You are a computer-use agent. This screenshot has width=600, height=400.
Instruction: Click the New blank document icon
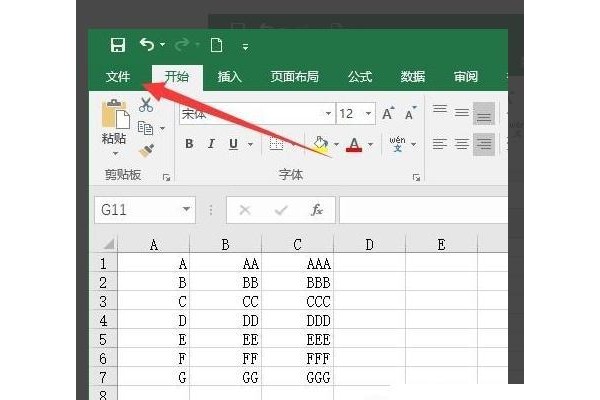click(x=217, y=45)
